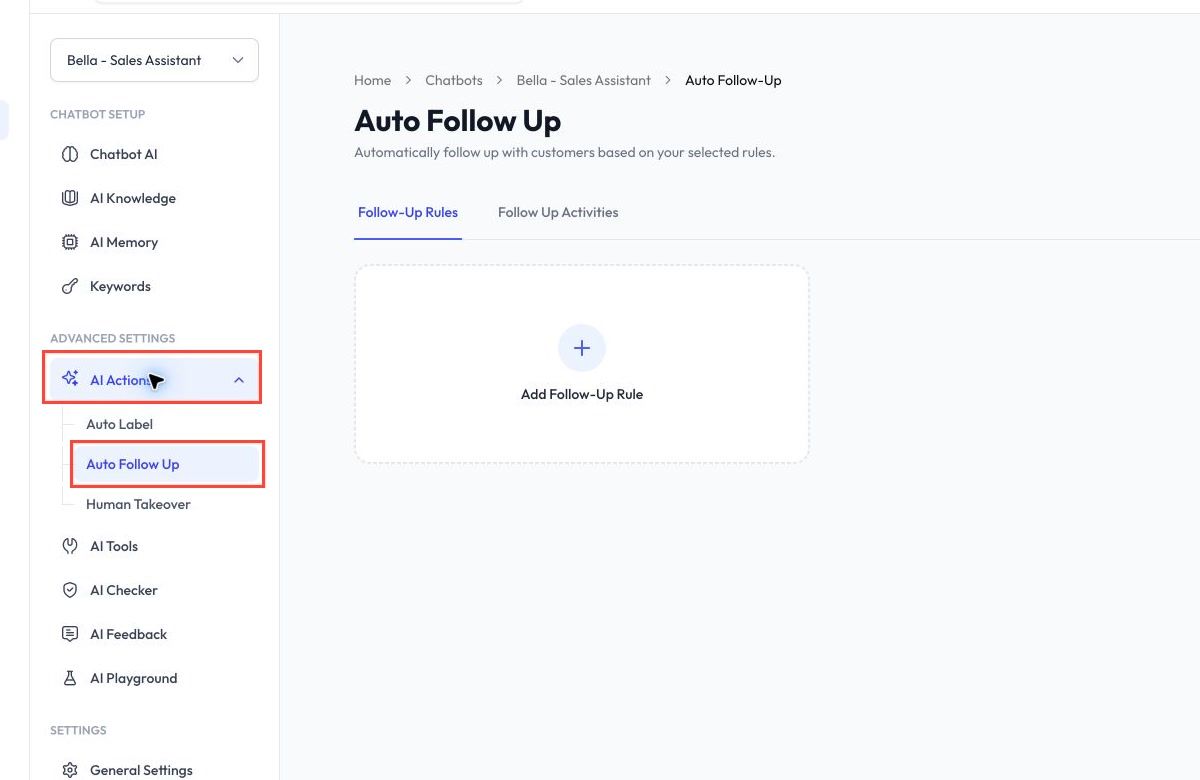Go to Home via breadcrumb

tap(372, 80)
